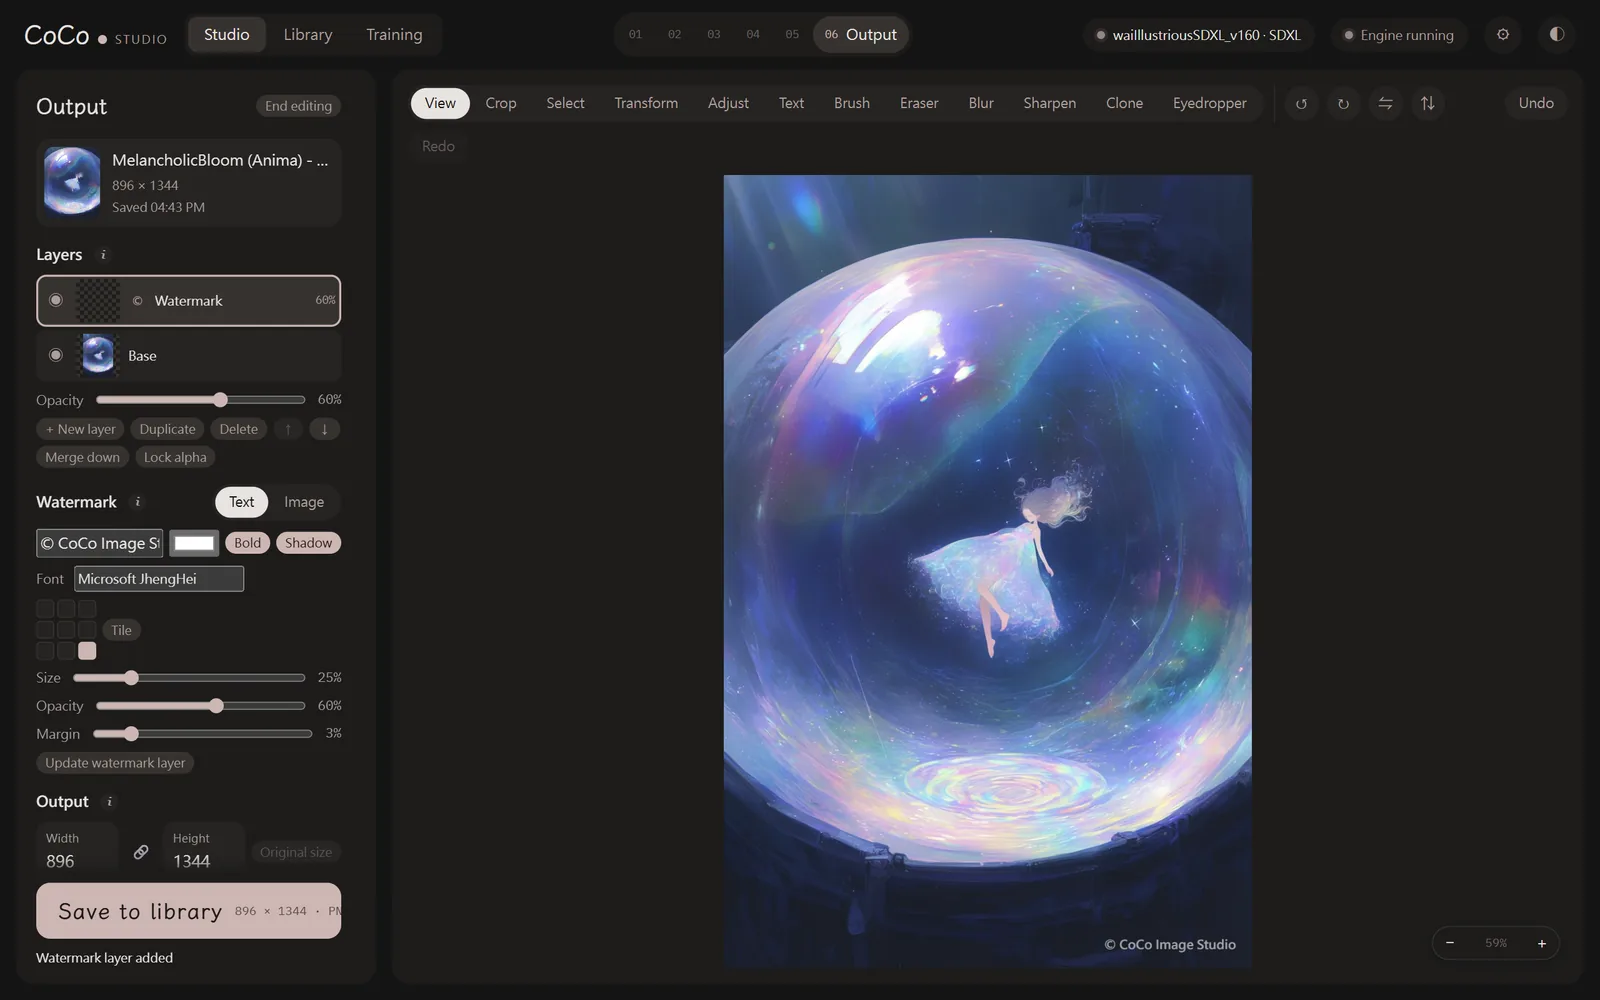The image size is (1600, 1000).
Task: Place watermark at the bottom-right anchor
Action: click(87, 651)
